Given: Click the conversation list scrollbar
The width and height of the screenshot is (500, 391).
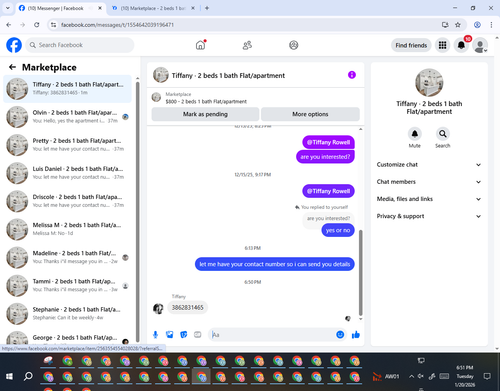Looking at the screenshot, I should click(137, 212).
